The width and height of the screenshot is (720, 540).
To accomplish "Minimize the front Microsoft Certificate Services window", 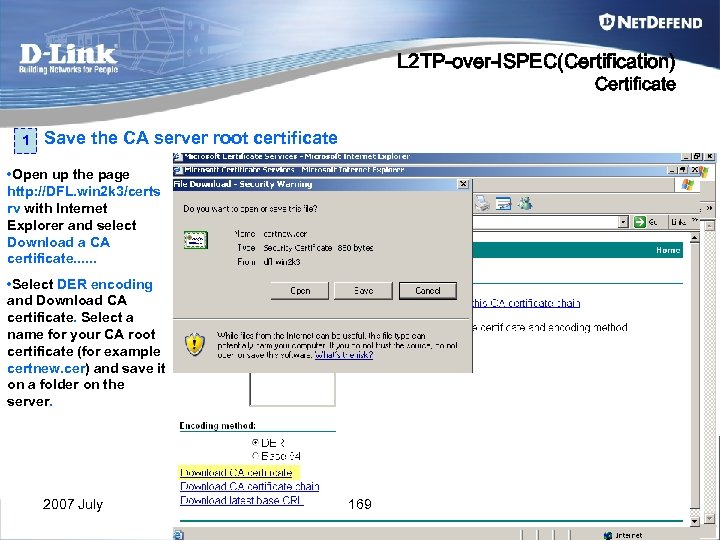I will [672, 170].
